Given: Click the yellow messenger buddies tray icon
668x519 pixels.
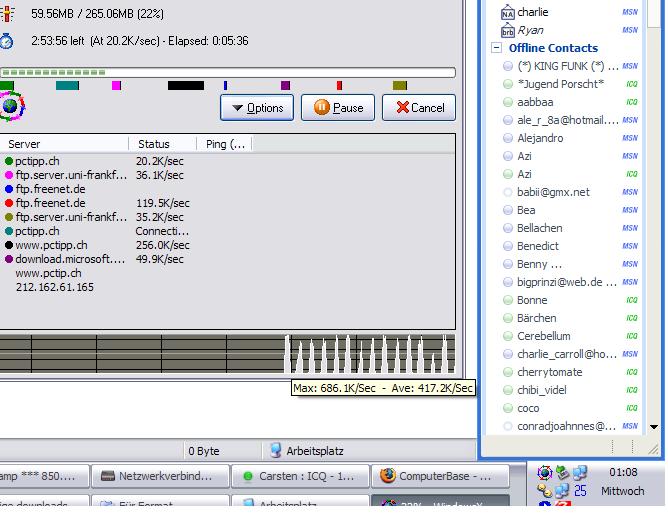Looking at the screenshot, I should 544,491.
